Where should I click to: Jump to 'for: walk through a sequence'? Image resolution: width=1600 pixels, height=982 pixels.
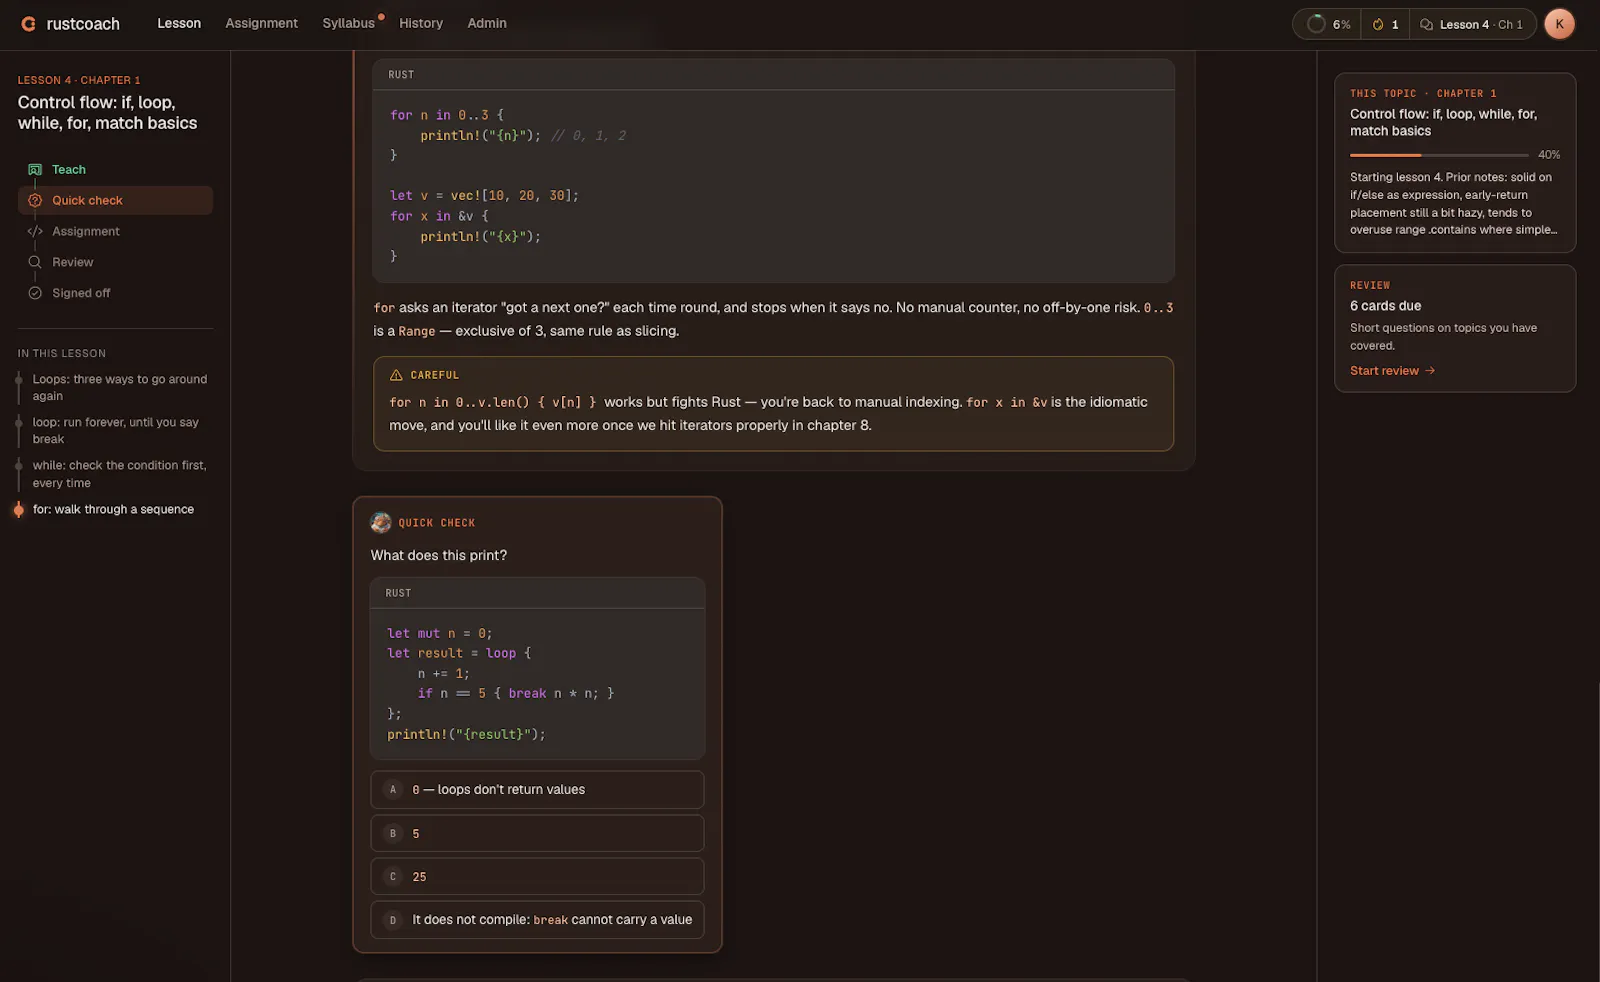113,509
